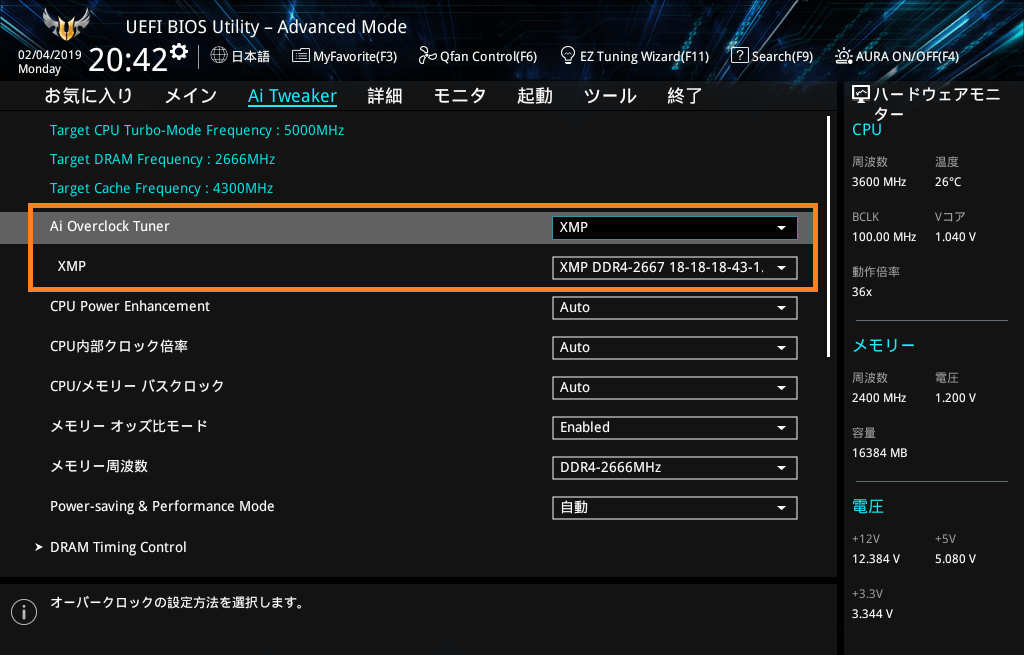
Task: Open the Ai Overclock Tuner dropdown
Action: pyautogui.click(x=675, y=228)
